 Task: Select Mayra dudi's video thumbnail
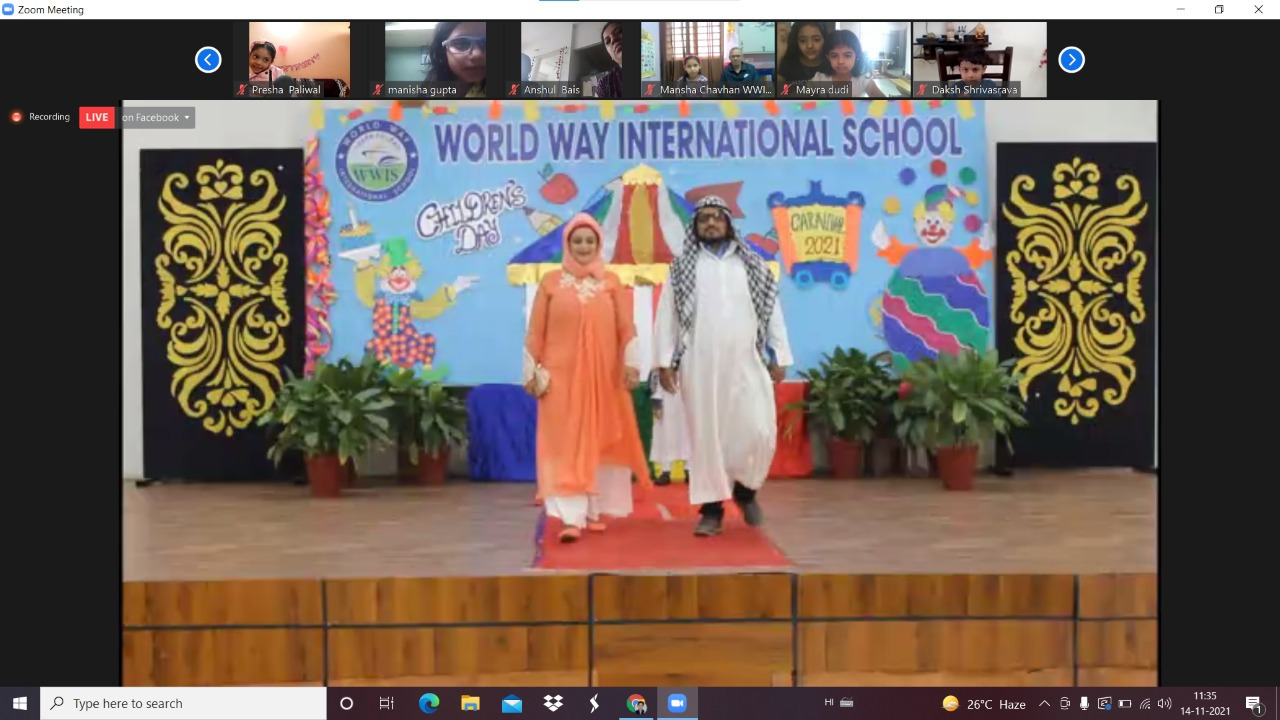(x=843, y=60)
